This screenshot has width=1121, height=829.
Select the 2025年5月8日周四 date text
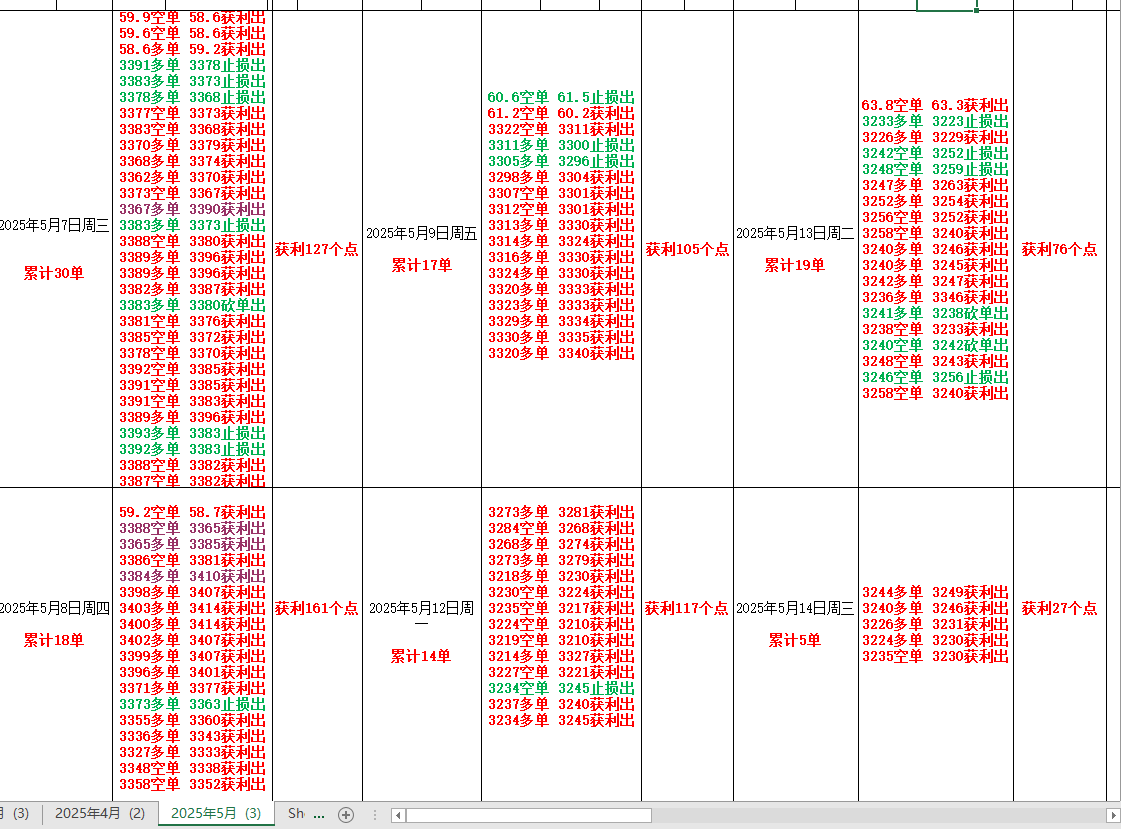coord(55,608)
